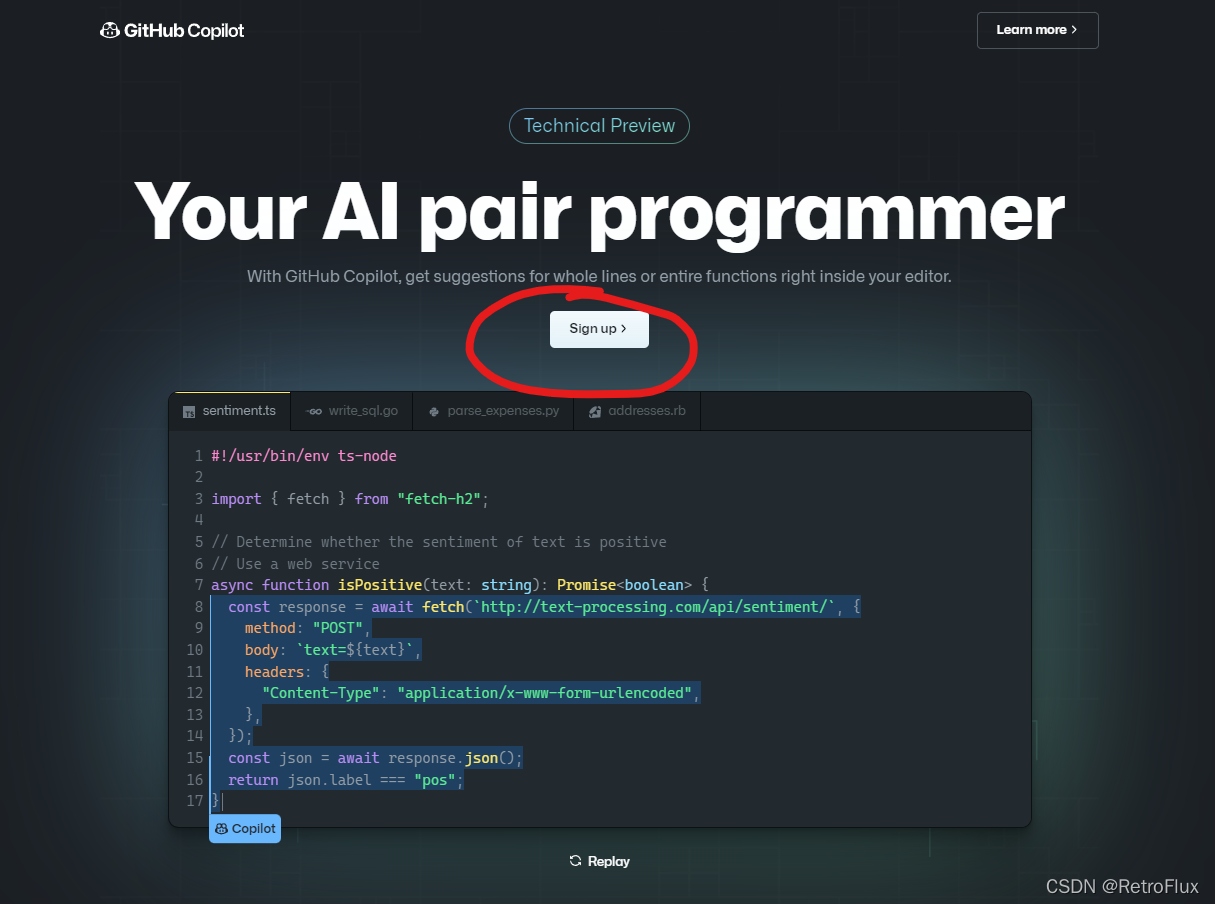Click the "Content-Type" header line
The width and height of the screenshot is (1215, 904).
point(480,693)
